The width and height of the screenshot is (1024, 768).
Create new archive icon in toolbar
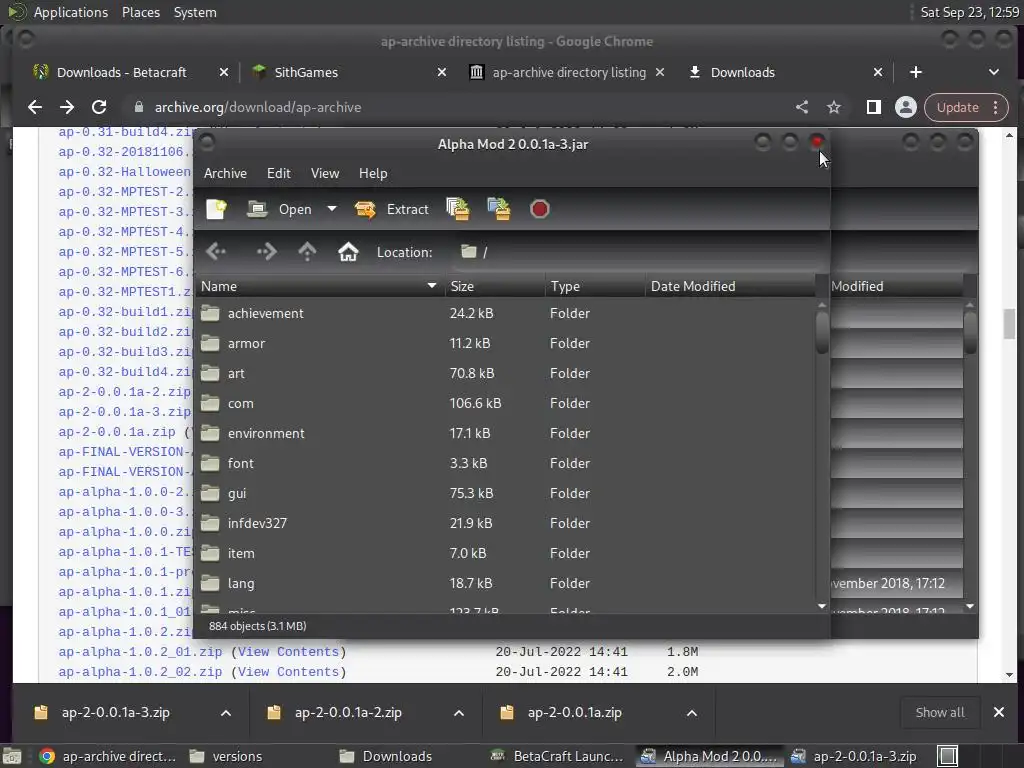216,210
